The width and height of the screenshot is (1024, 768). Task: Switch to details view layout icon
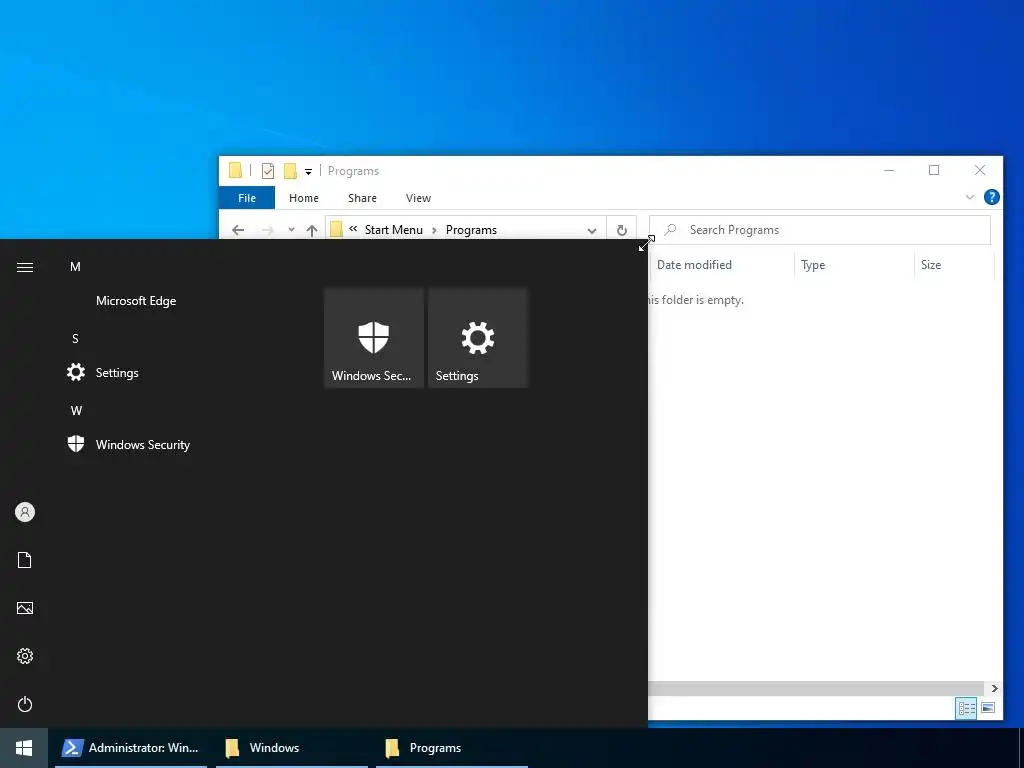click(x=967, y=708)
